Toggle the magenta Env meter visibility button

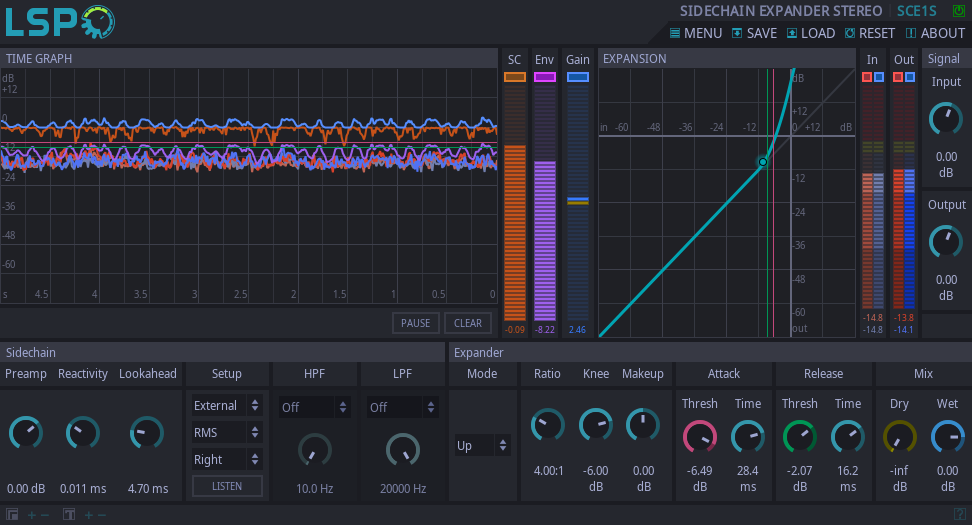tap(545, 77)
